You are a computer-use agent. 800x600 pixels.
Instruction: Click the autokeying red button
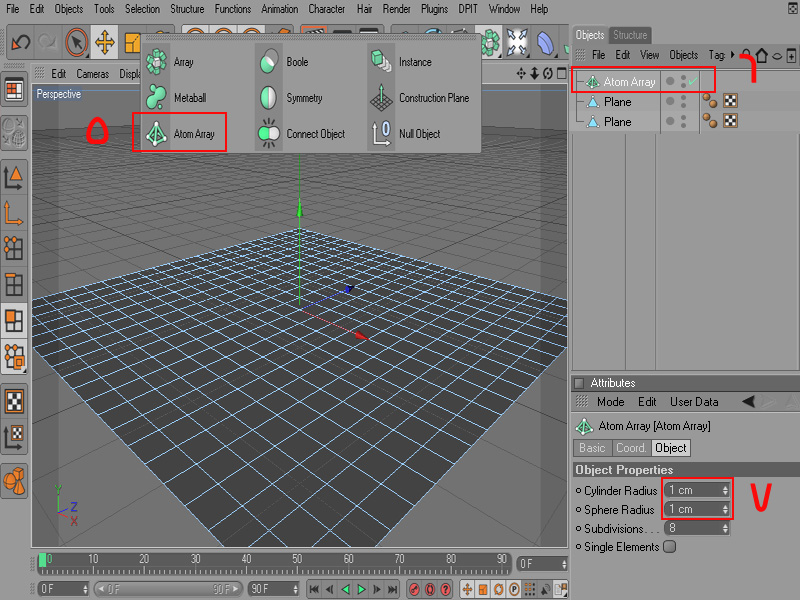point(430,589)
